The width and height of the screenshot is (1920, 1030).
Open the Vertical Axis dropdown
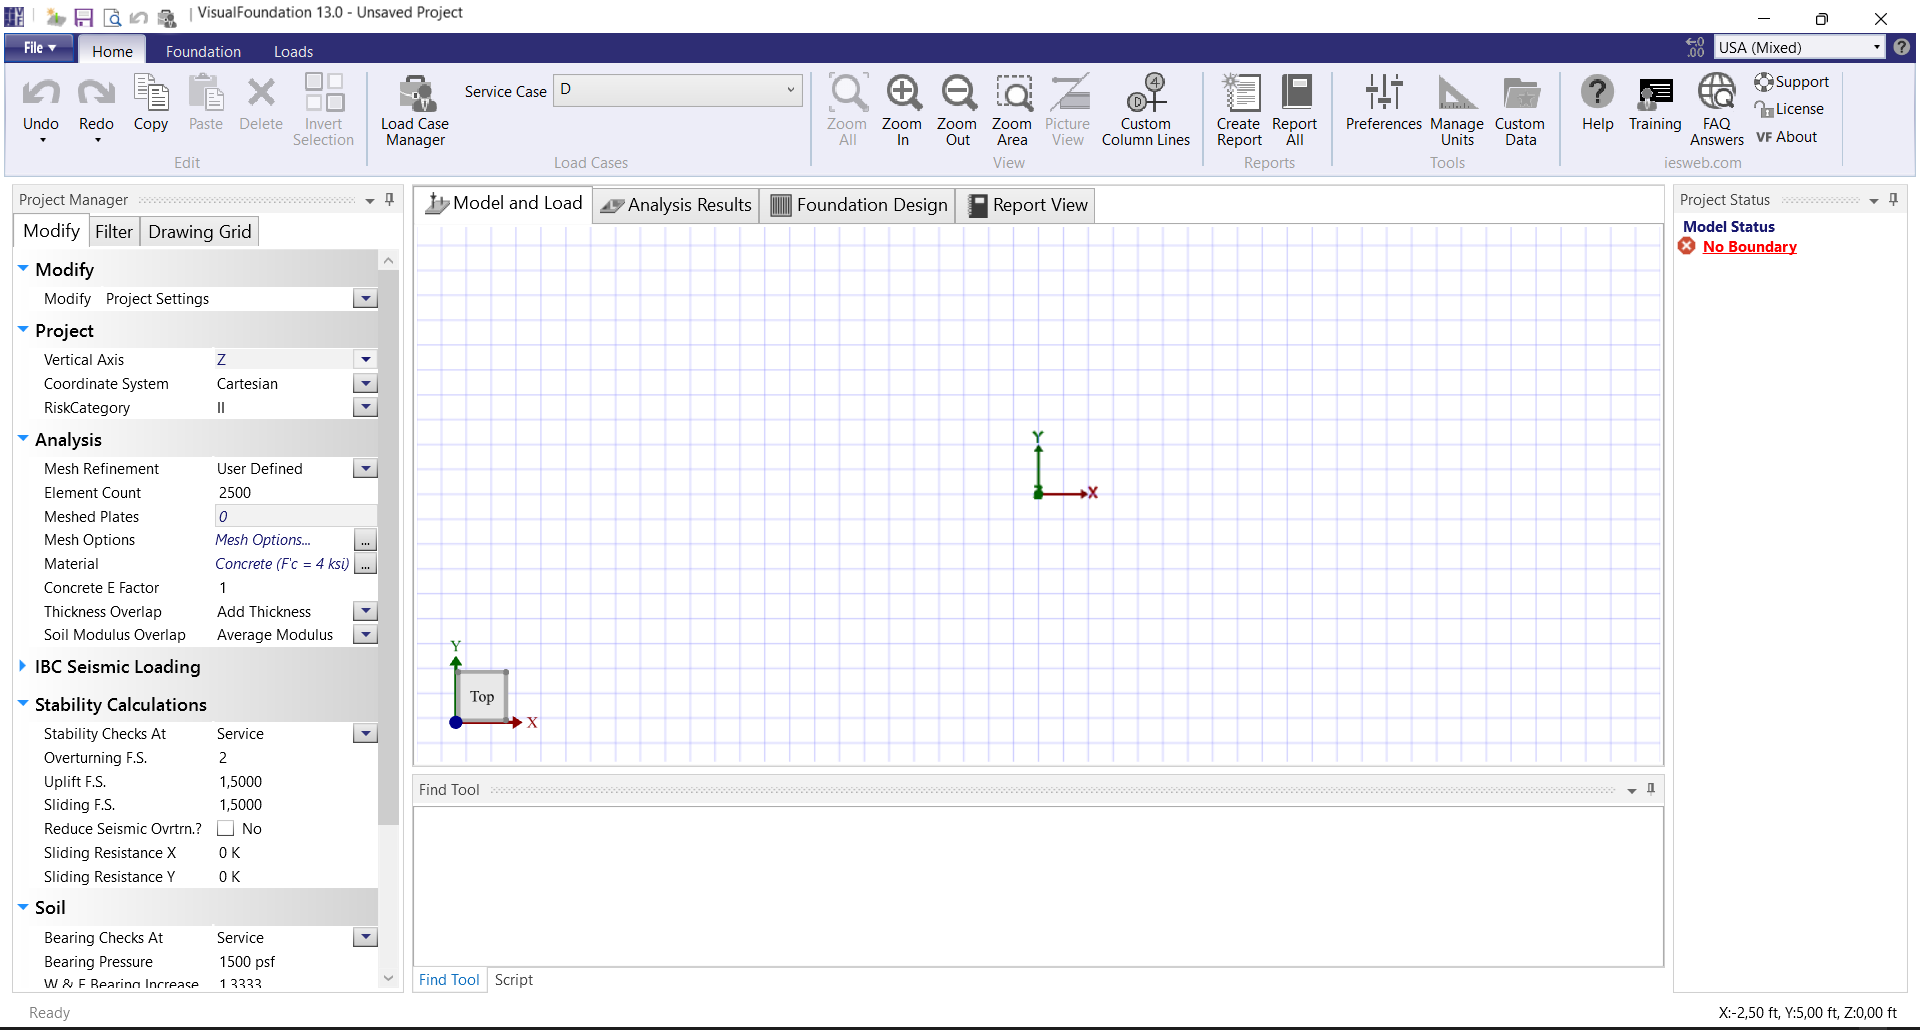pos(365,360)
